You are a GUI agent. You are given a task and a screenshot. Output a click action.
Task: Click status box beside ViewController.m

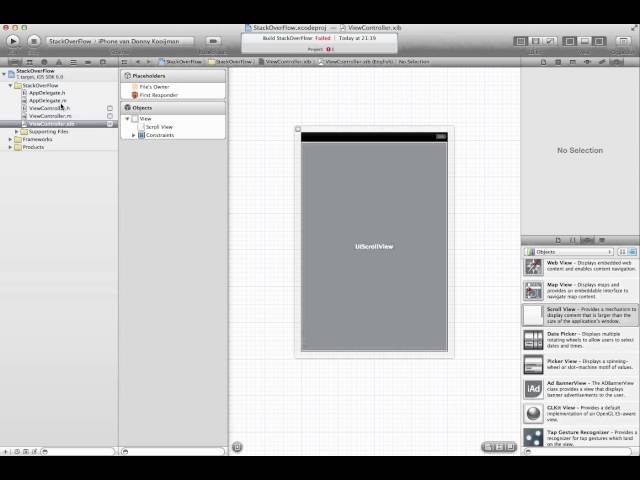(110, 116)
